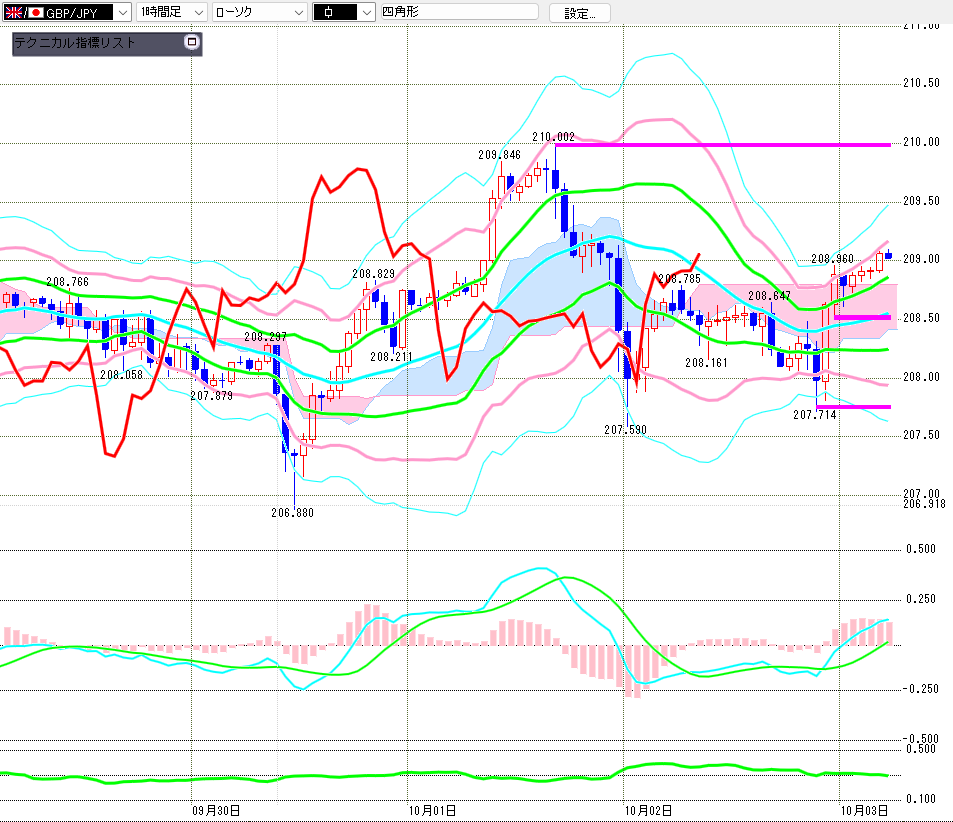Screen dimensions: 953x822
Task: Click the 設定... settings button
Action: click(580, 13)
